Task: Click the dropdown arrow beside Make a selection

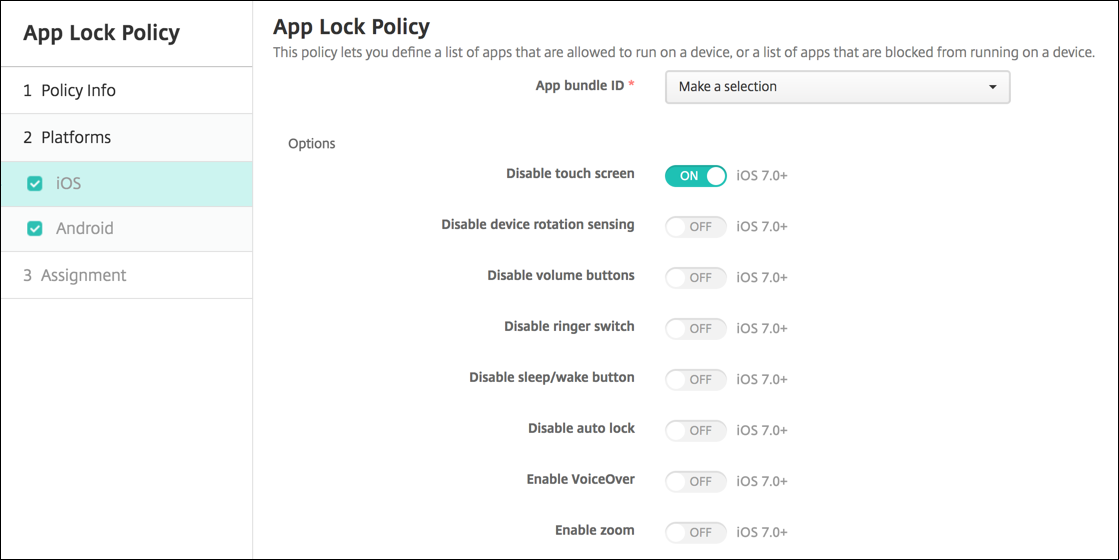Action: tap(992, 87)
